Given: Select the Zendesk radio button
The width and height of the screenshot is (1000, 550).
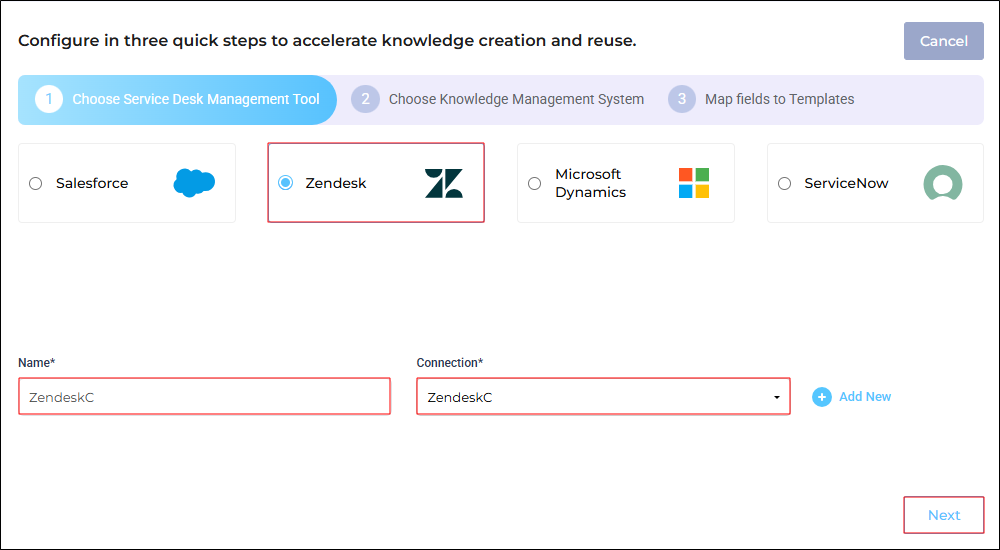Looking at the screenshot, I should click(x=286, y=183).
